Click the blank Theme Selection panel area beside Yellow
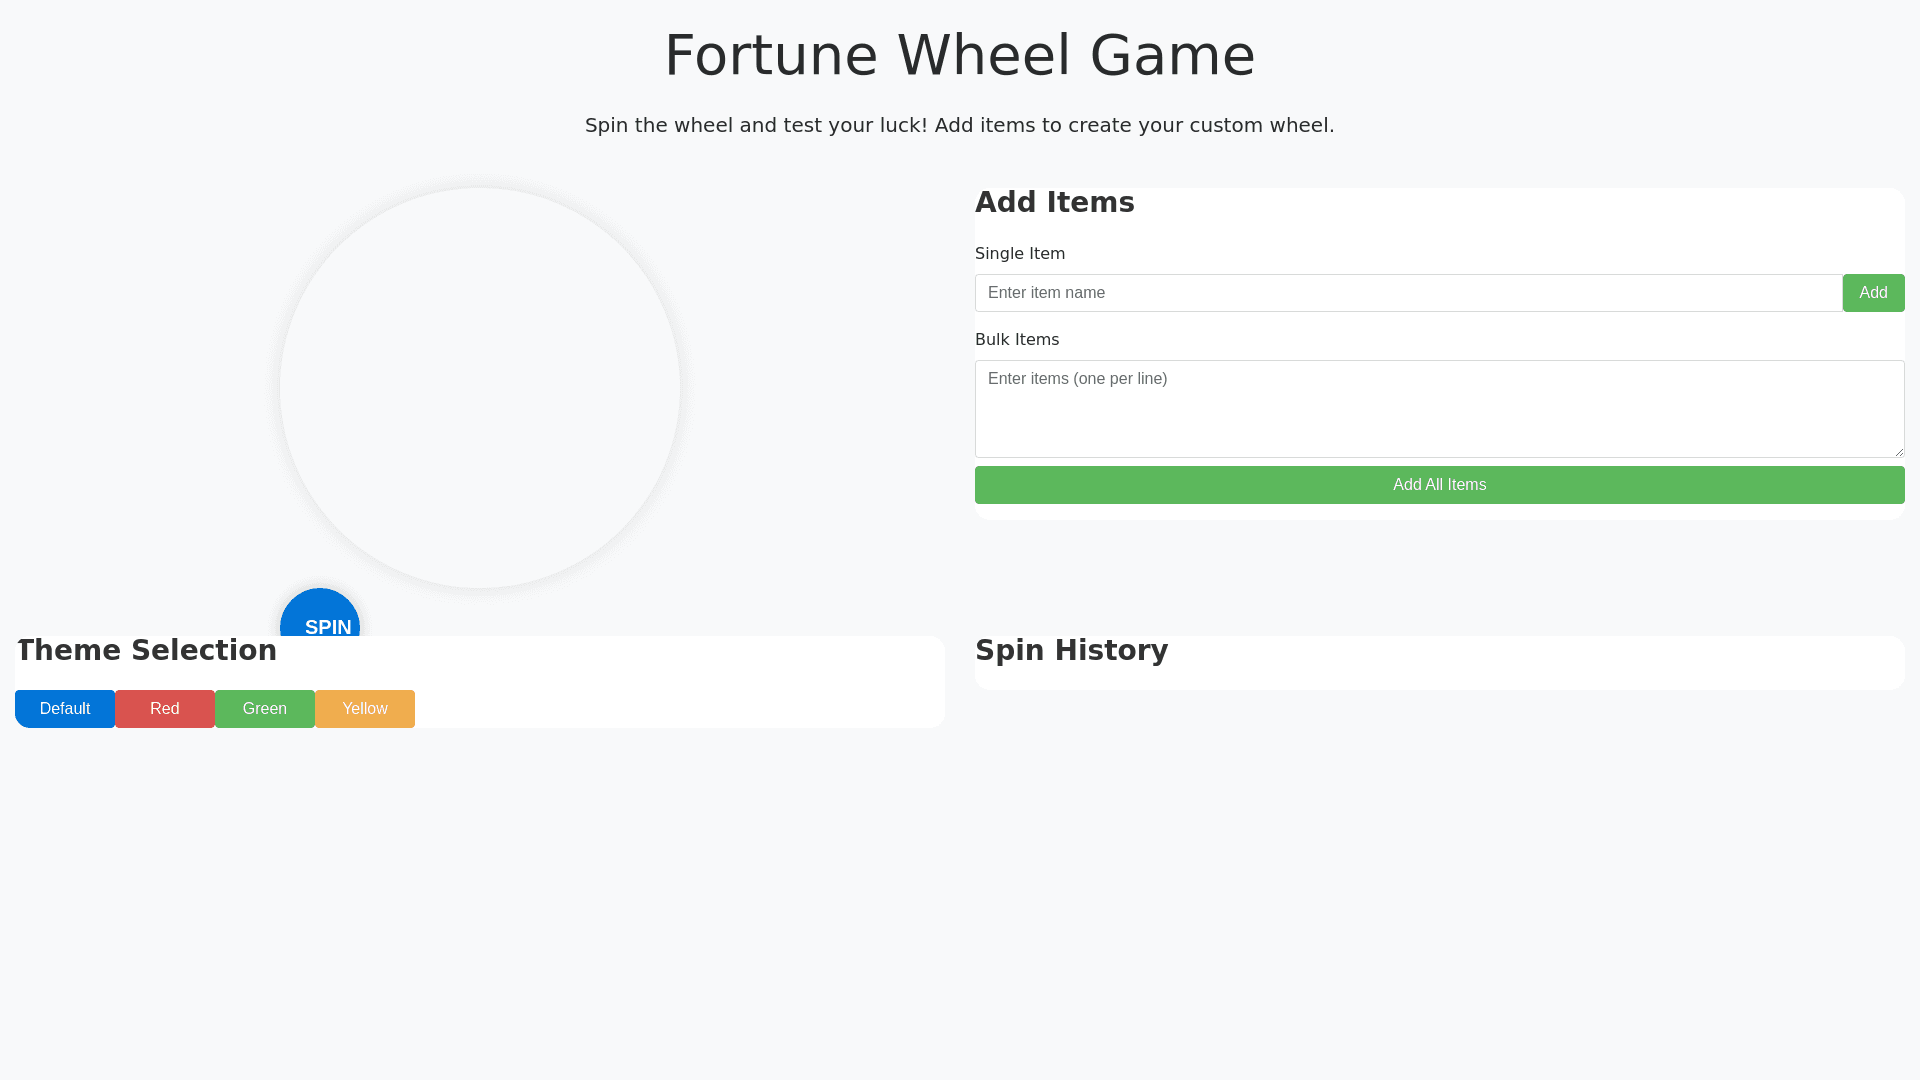This screenshot has height=1080, width=1920. click(680, 708)
